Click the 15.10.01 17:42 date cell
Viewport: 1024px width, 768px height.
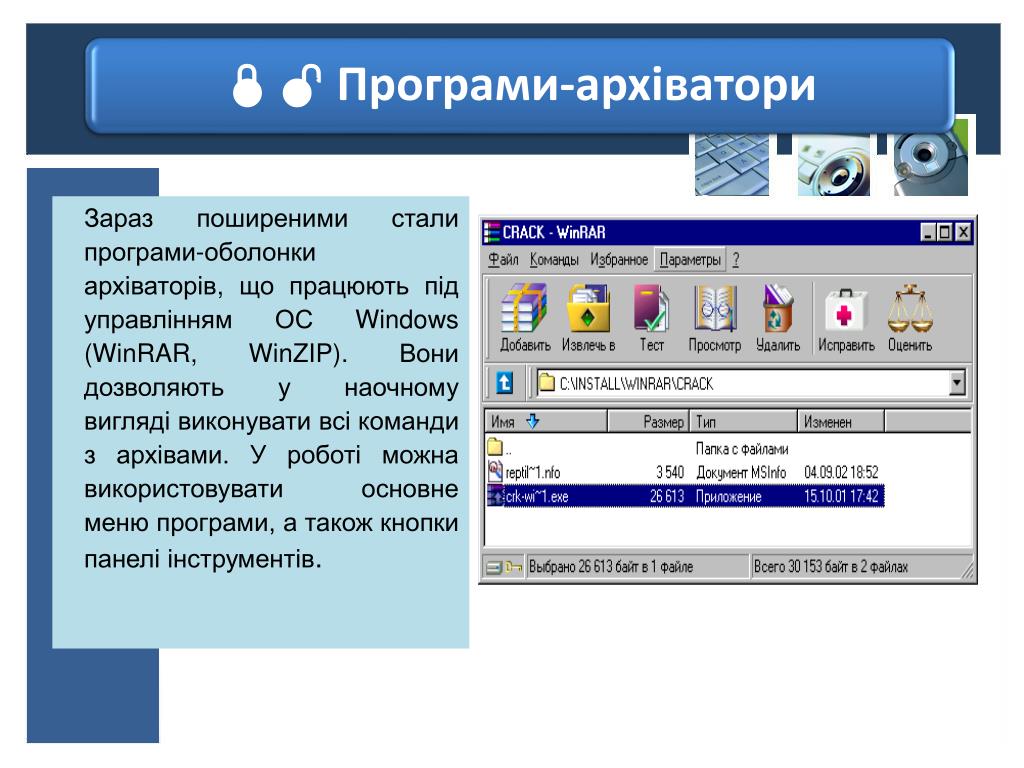(841, 496)
